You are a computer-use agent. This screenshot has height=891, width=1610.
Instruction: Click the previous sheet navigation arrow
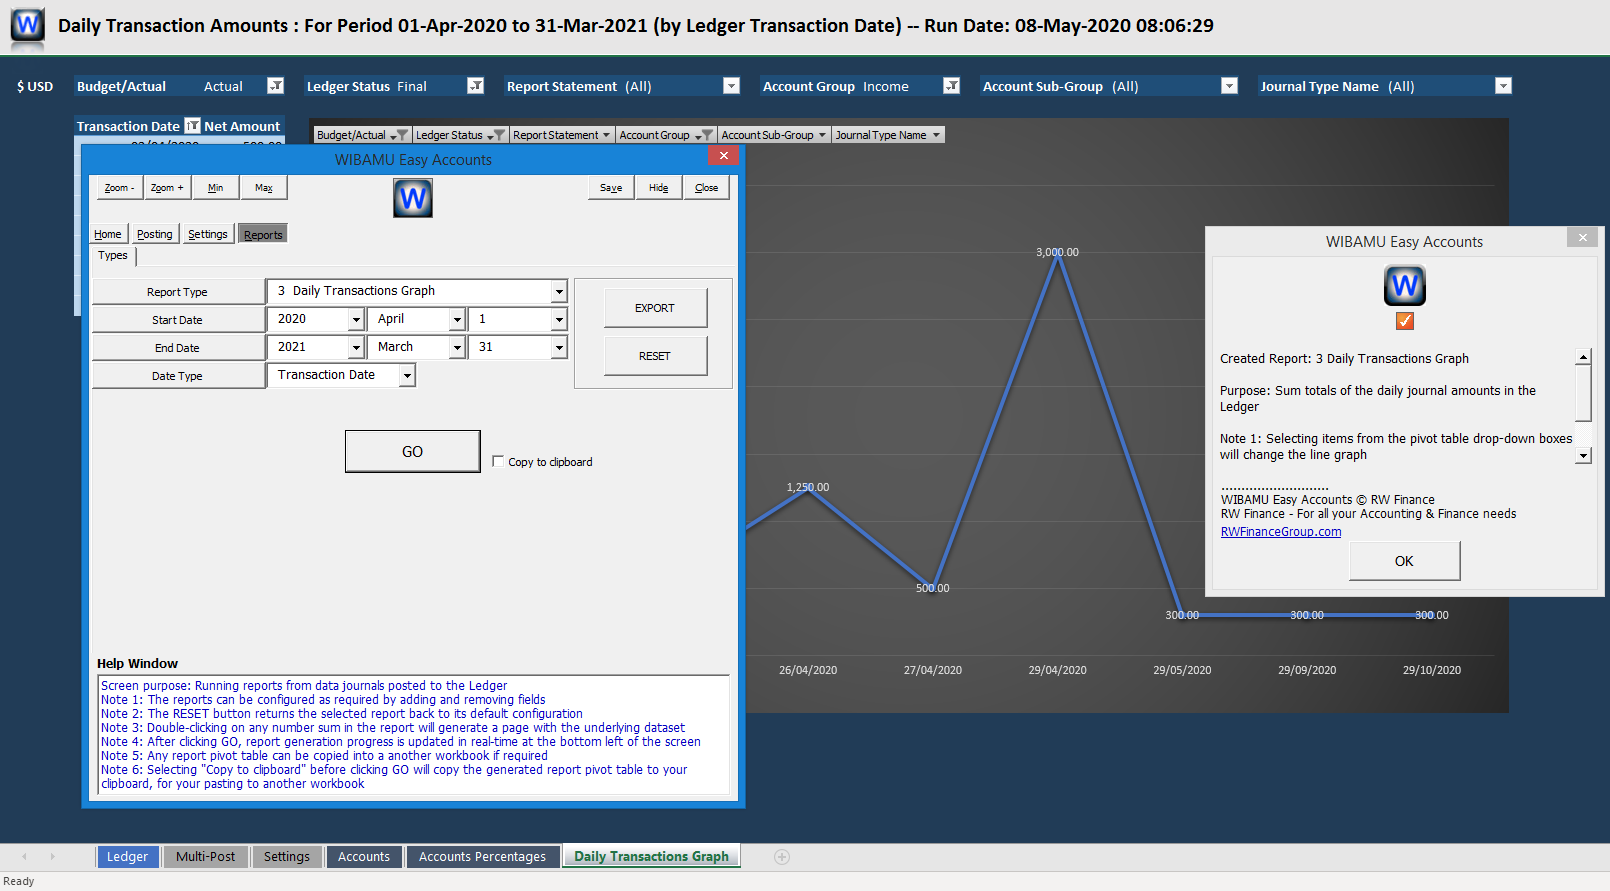coord(24,857)
